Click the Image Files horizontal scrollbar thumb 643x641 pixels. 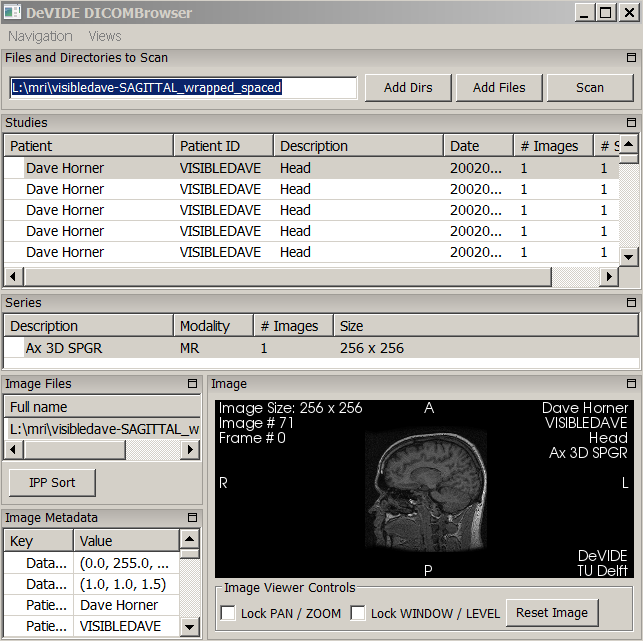pyautogui.click(x=74, y=450)
